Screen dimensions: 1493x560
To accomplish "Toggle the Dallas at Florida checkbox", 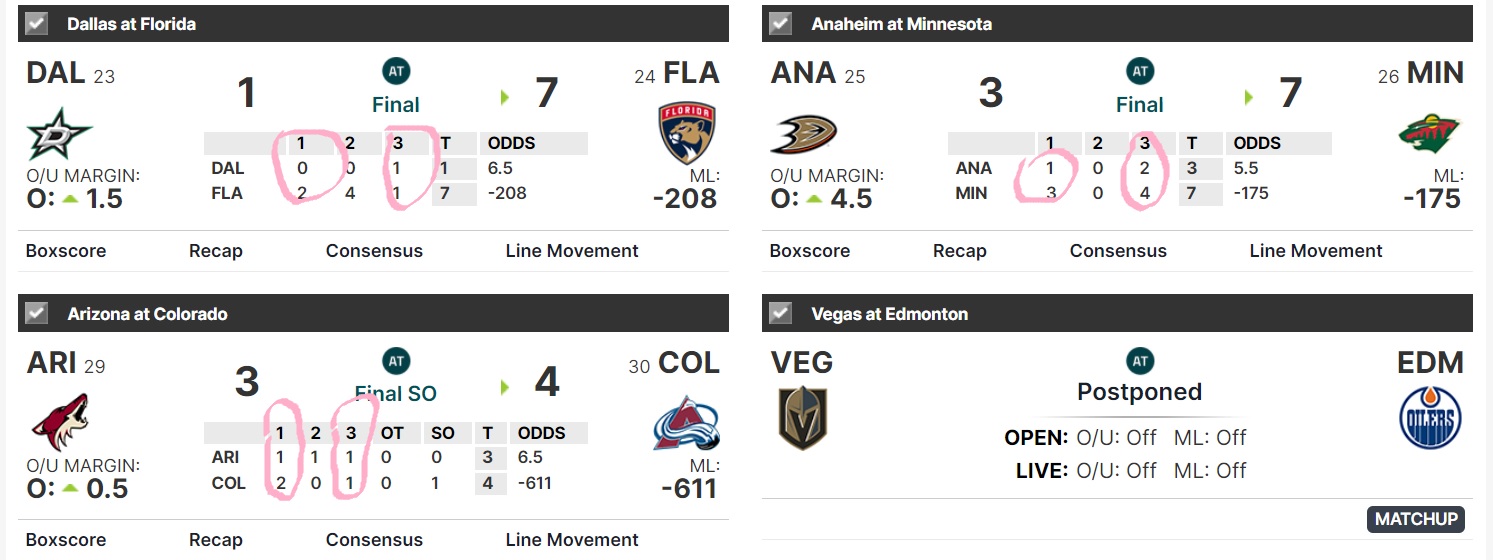I will coord(37,23).
